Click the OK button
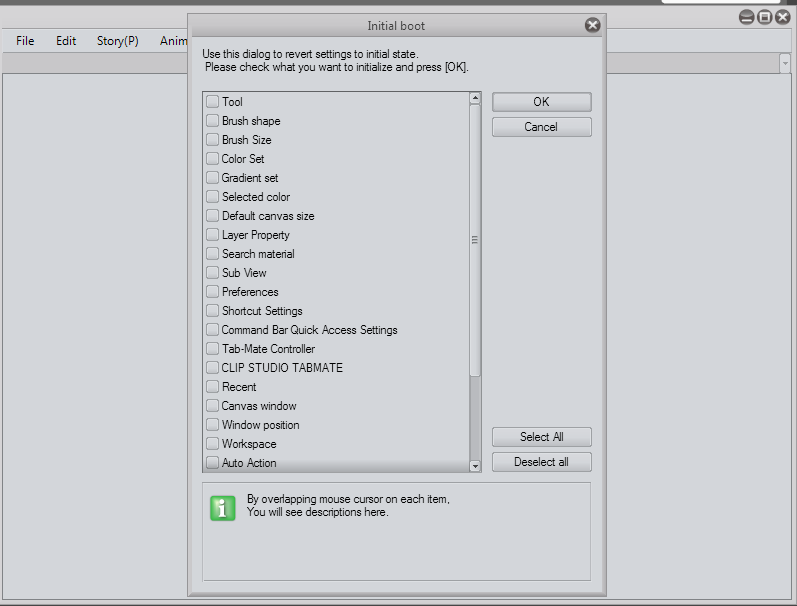The image size is (797, 606). (541, 102)
